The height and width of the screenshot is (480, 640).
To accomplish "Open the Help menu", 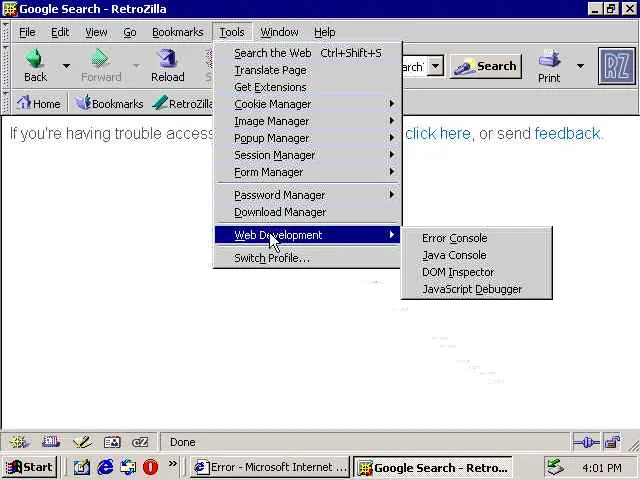I will 324,32.
